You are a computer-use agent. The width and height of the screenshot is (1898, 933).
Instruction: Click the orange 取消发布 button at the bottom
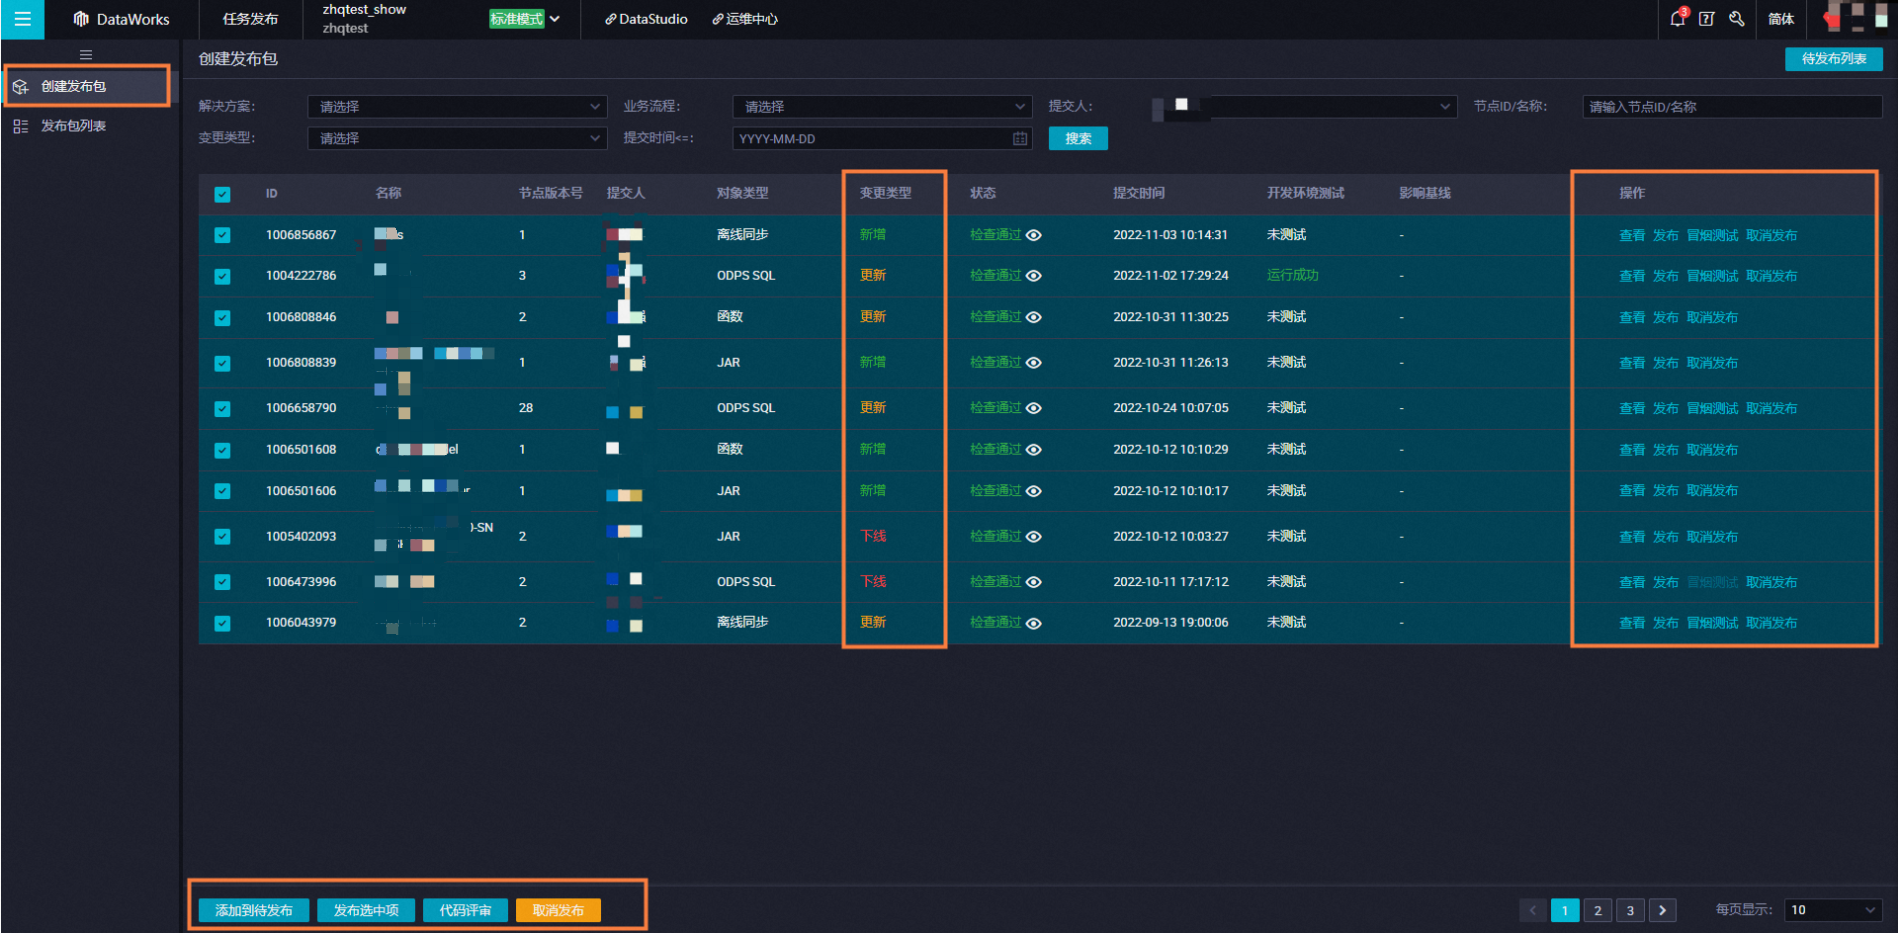(x=558, y=910)
